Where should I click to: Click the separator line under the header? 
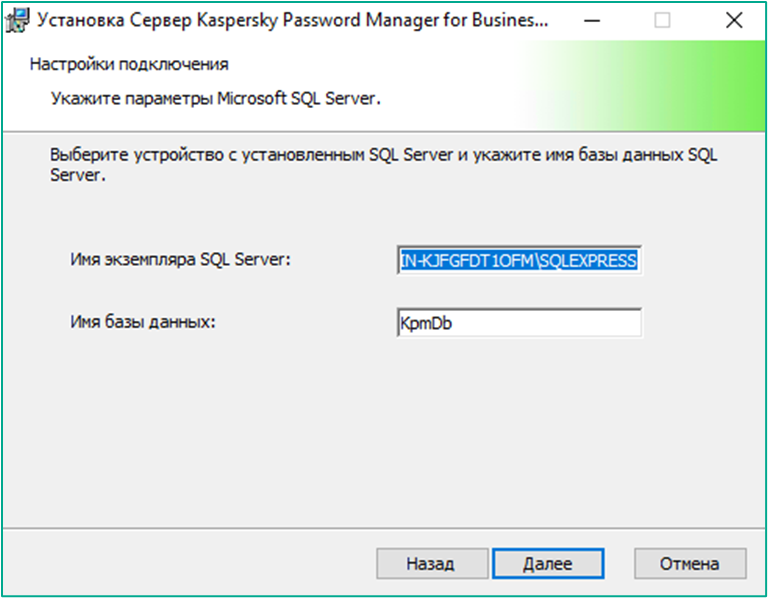[x=384, y=131]
